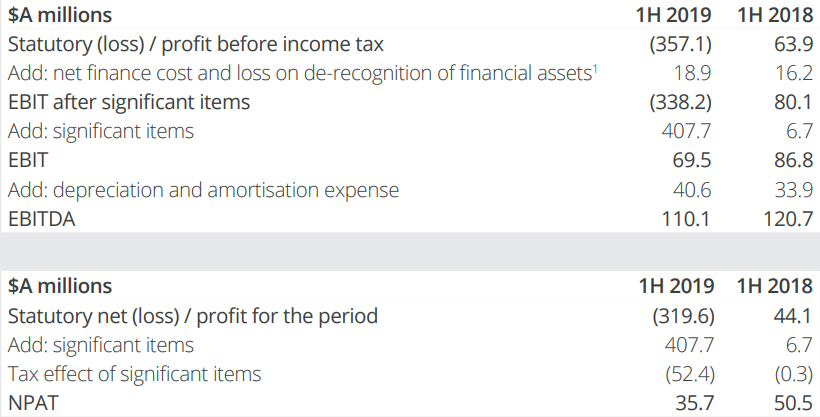The image size is (820, 417).
Task: Click the 63.9 value under 1H 2018
Action: click(794, 44)
